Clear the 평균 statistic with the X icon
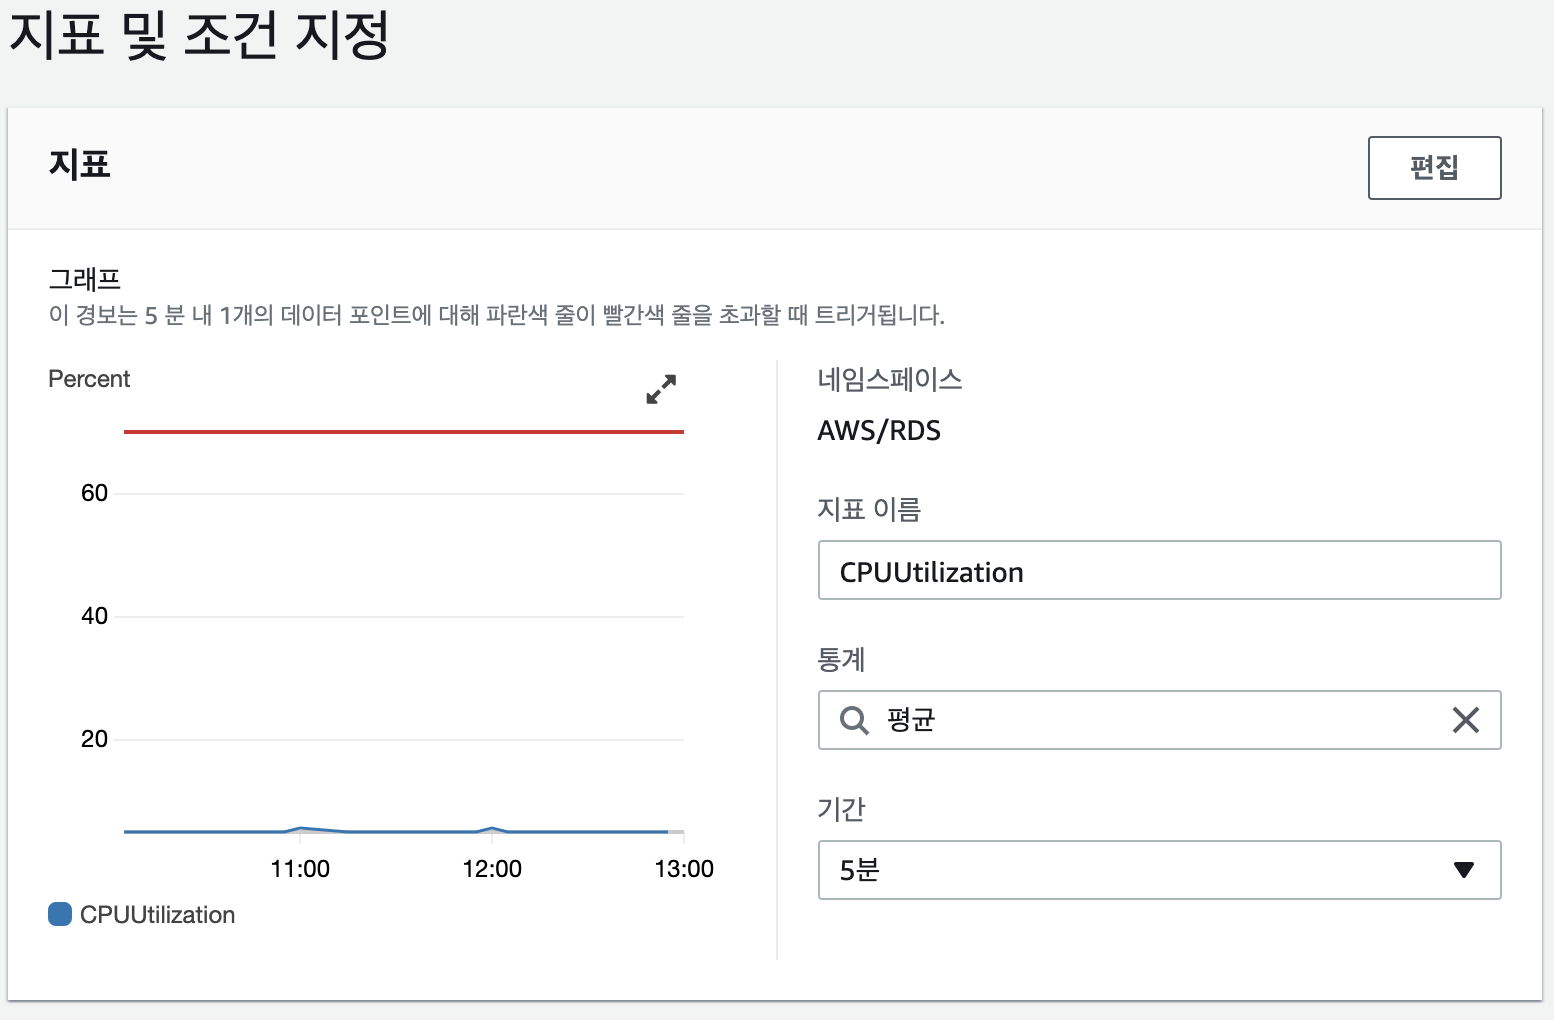 1465,720
